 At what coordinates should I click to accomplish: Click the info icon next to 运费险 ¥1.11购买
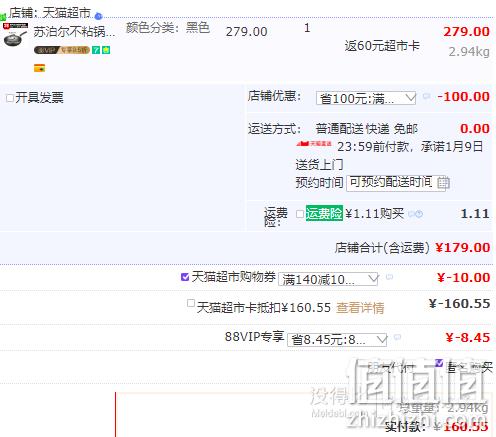pyautogui.click(x=416, y=214)
